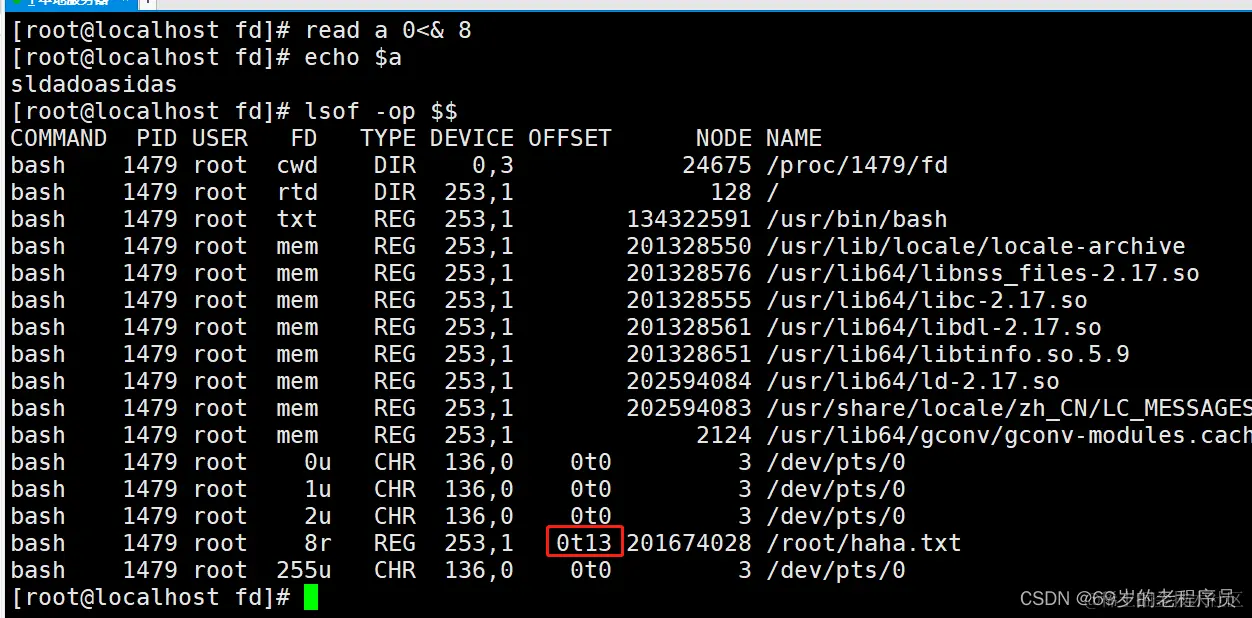The image size is (1252, 618).
Task: Click the '1u' file descriptor entry
Action: pyautogui.click(x=318, y=490)
